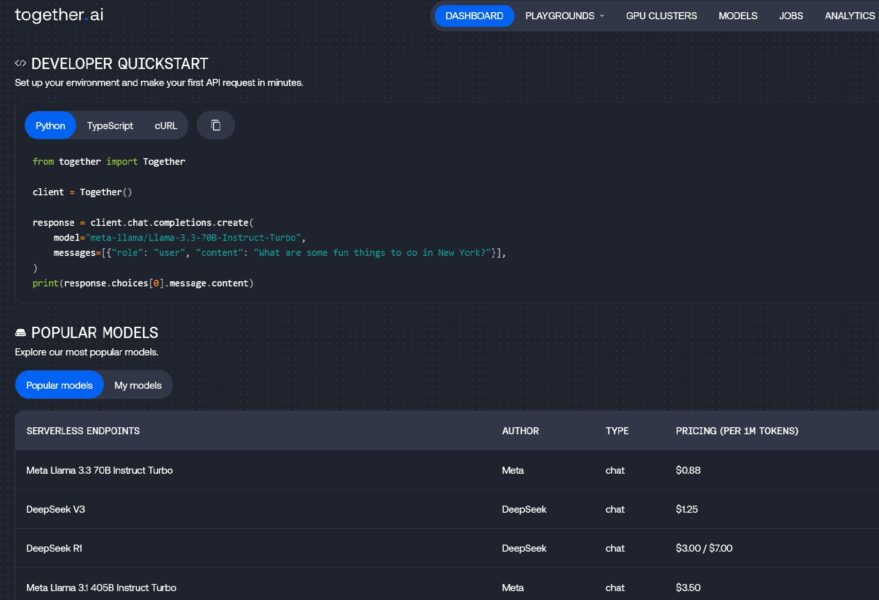Open the GPU Clusters page
The height and width of the screenshot is (600, 879).
pos(661,16)
